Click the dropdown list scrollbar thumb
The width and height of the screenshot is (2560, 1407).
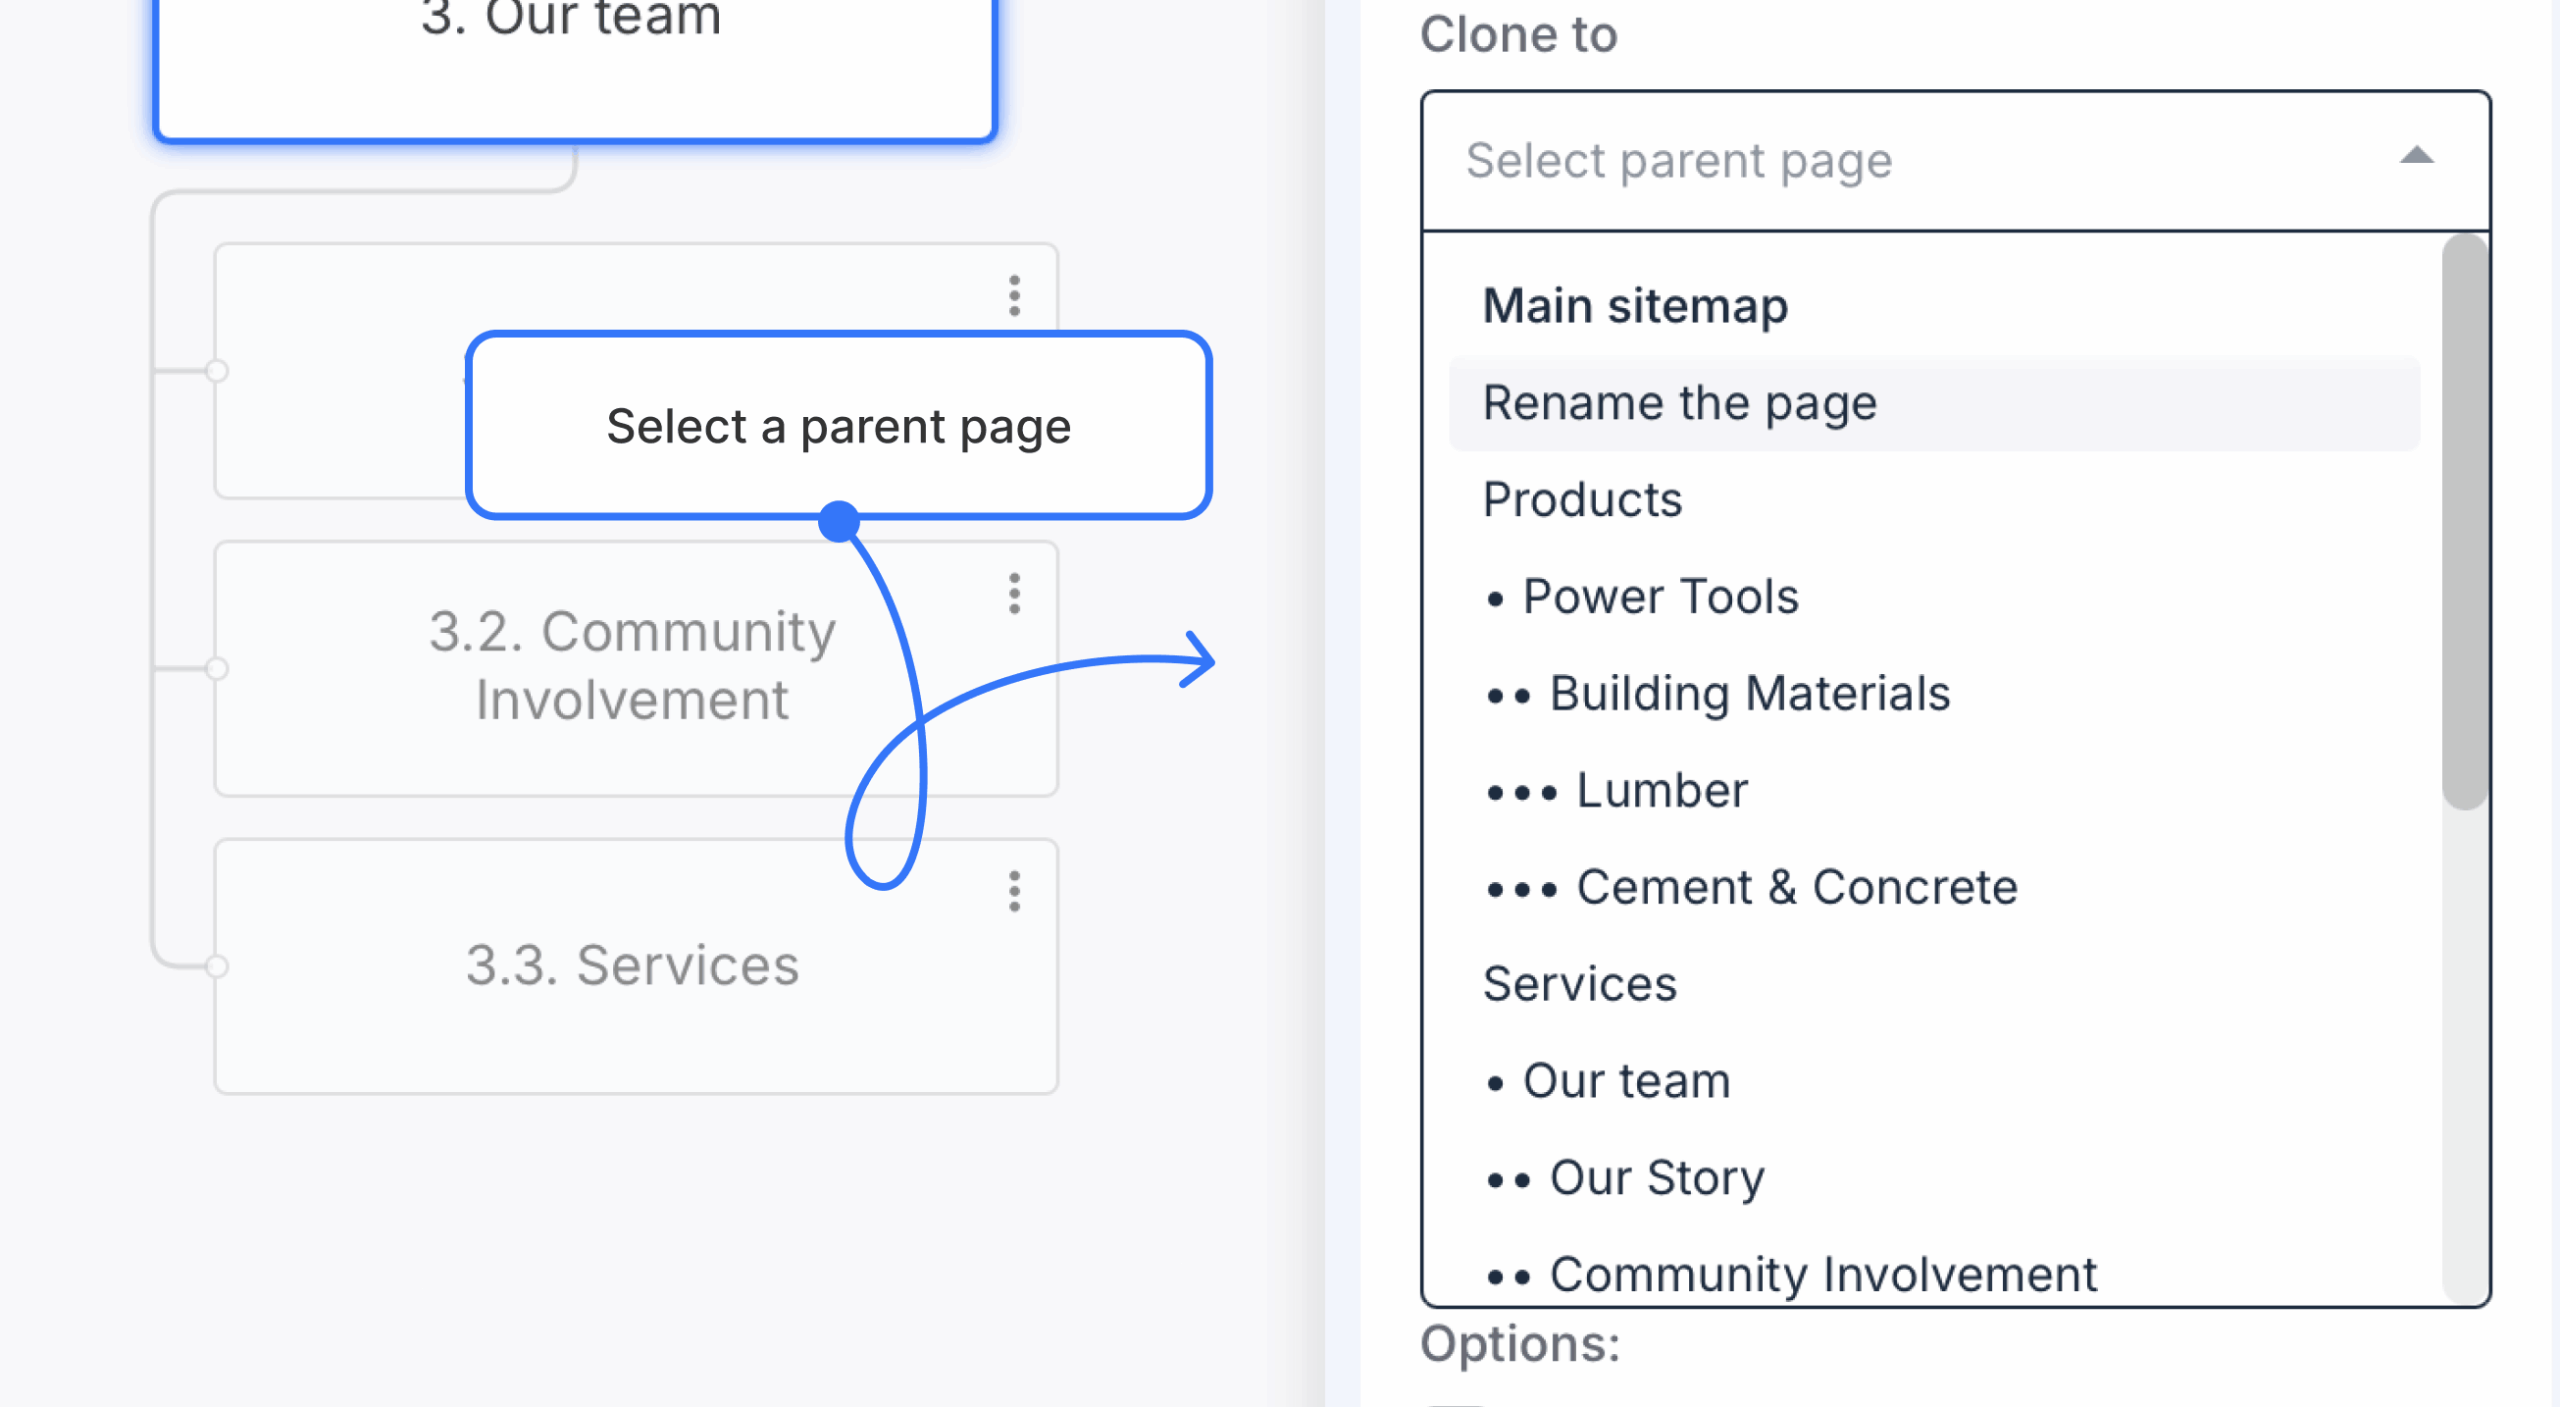2464,521
